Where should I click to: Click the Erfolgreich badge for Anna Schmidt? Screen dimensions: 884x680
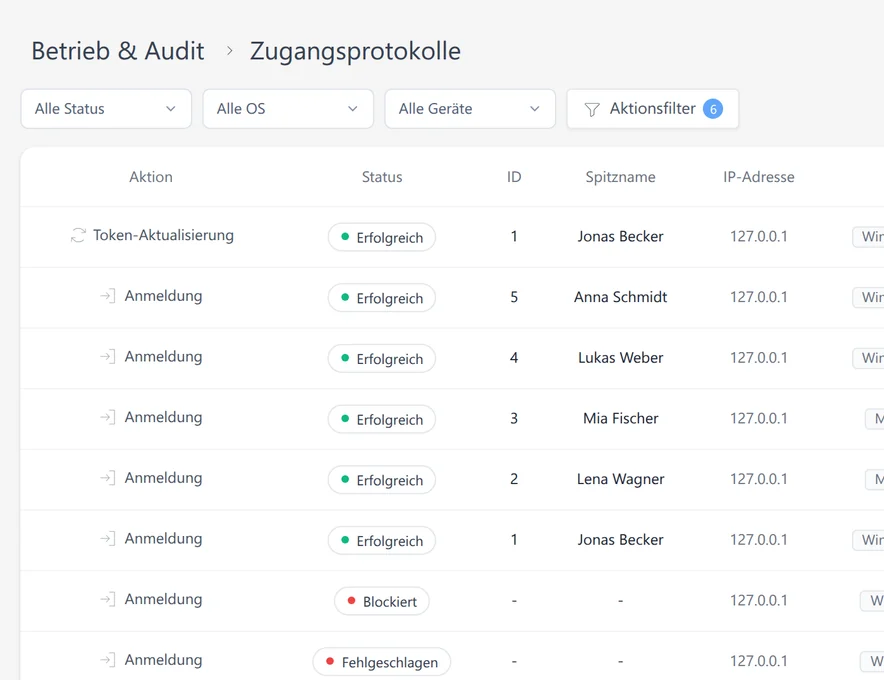[382, 298]
